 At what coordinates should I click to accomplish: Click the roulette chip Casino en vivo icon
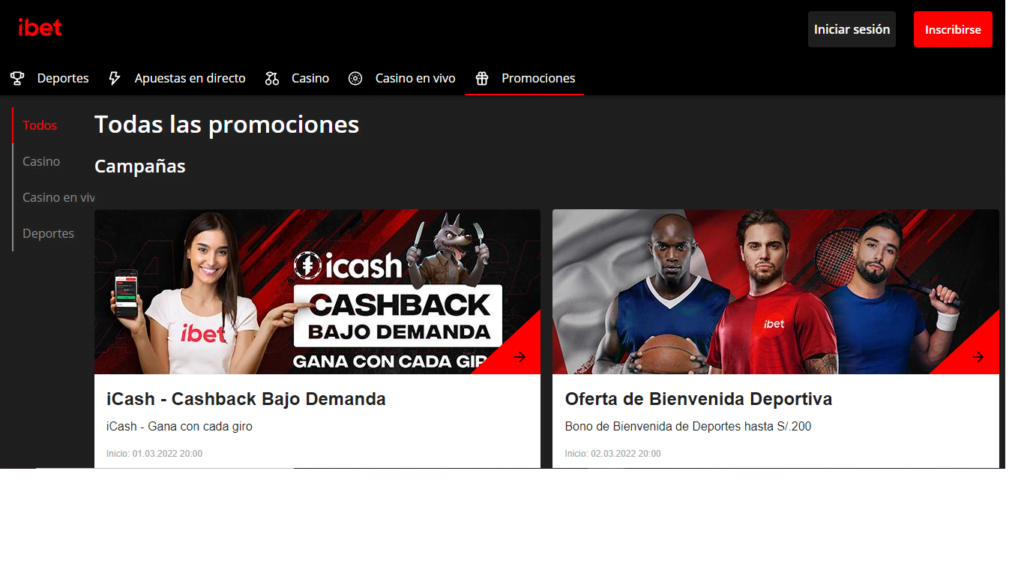(355, 78)
